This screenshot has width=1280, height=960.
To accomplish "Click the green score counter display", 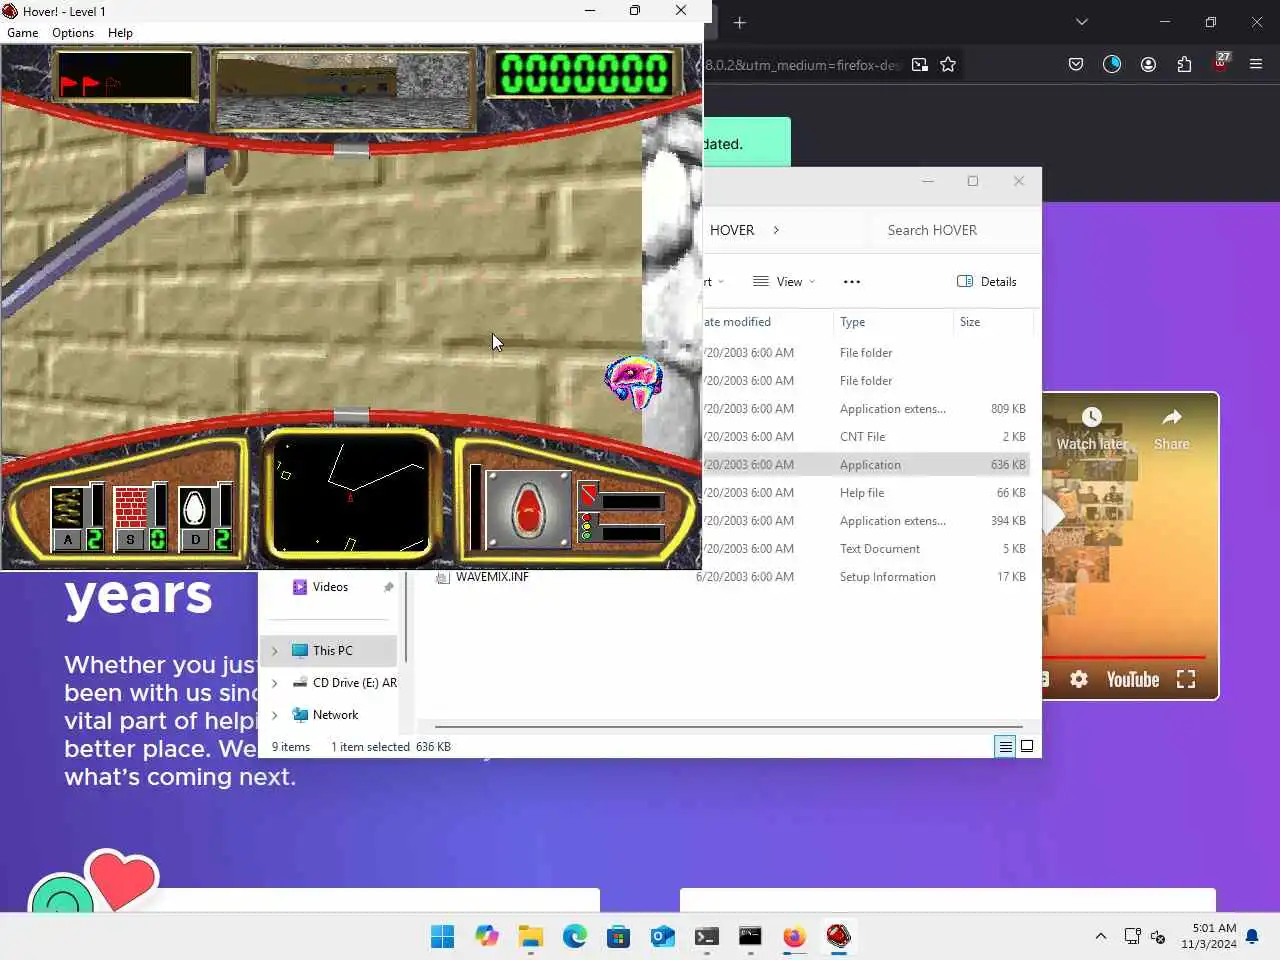I will (x=585, y=74).
